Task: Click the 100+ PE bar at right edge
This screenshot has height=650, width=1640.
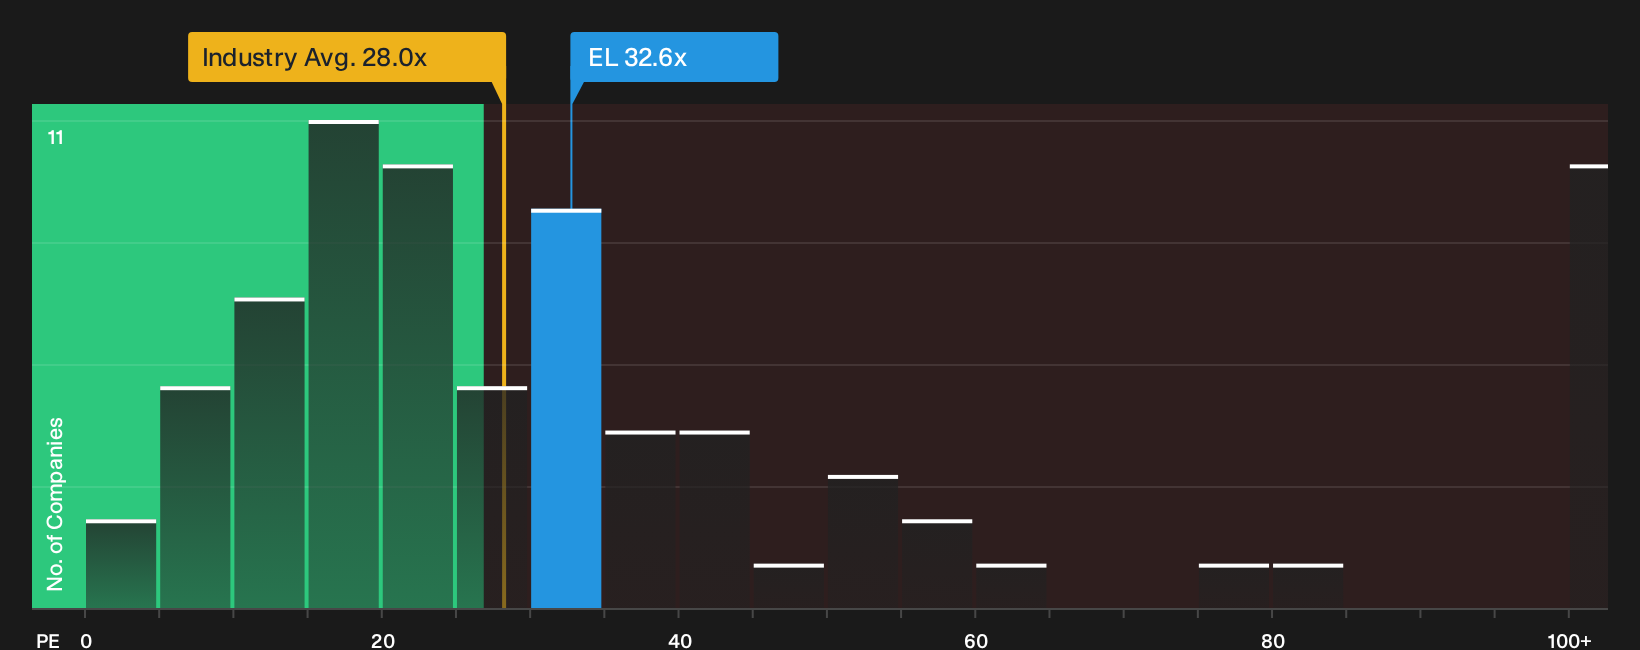Action: (1589, 387)
